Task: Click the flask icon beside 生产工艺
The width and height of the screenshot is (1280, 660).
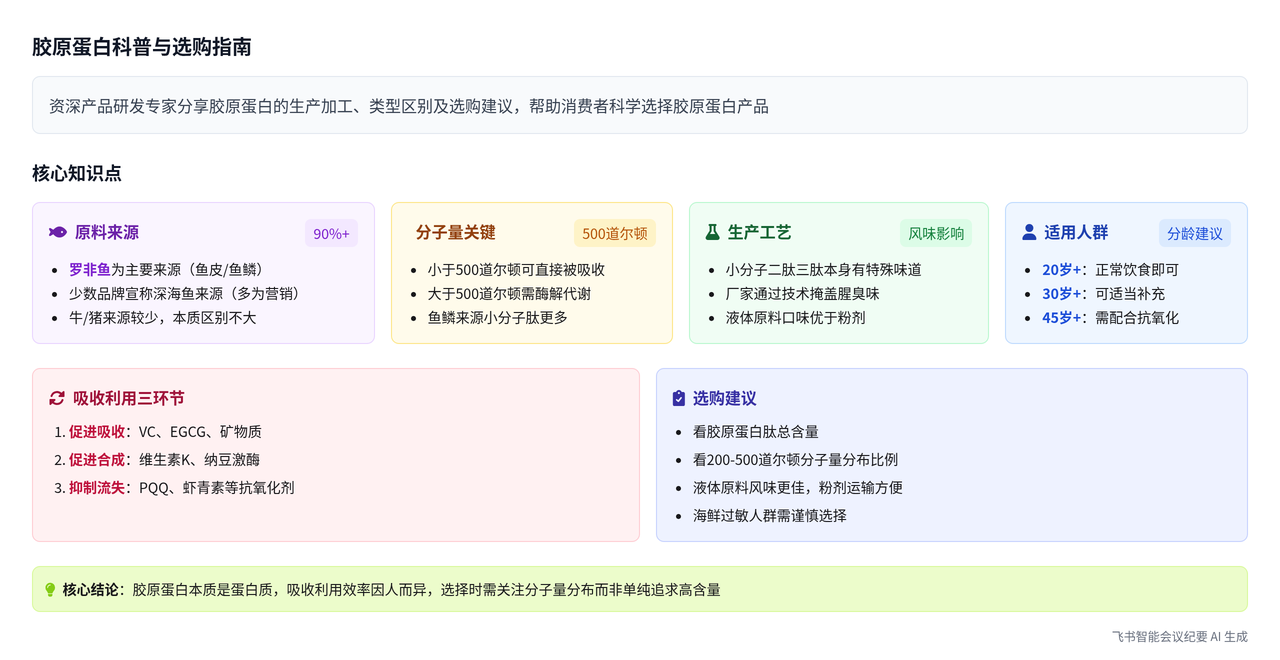Action: click(712, 232)
